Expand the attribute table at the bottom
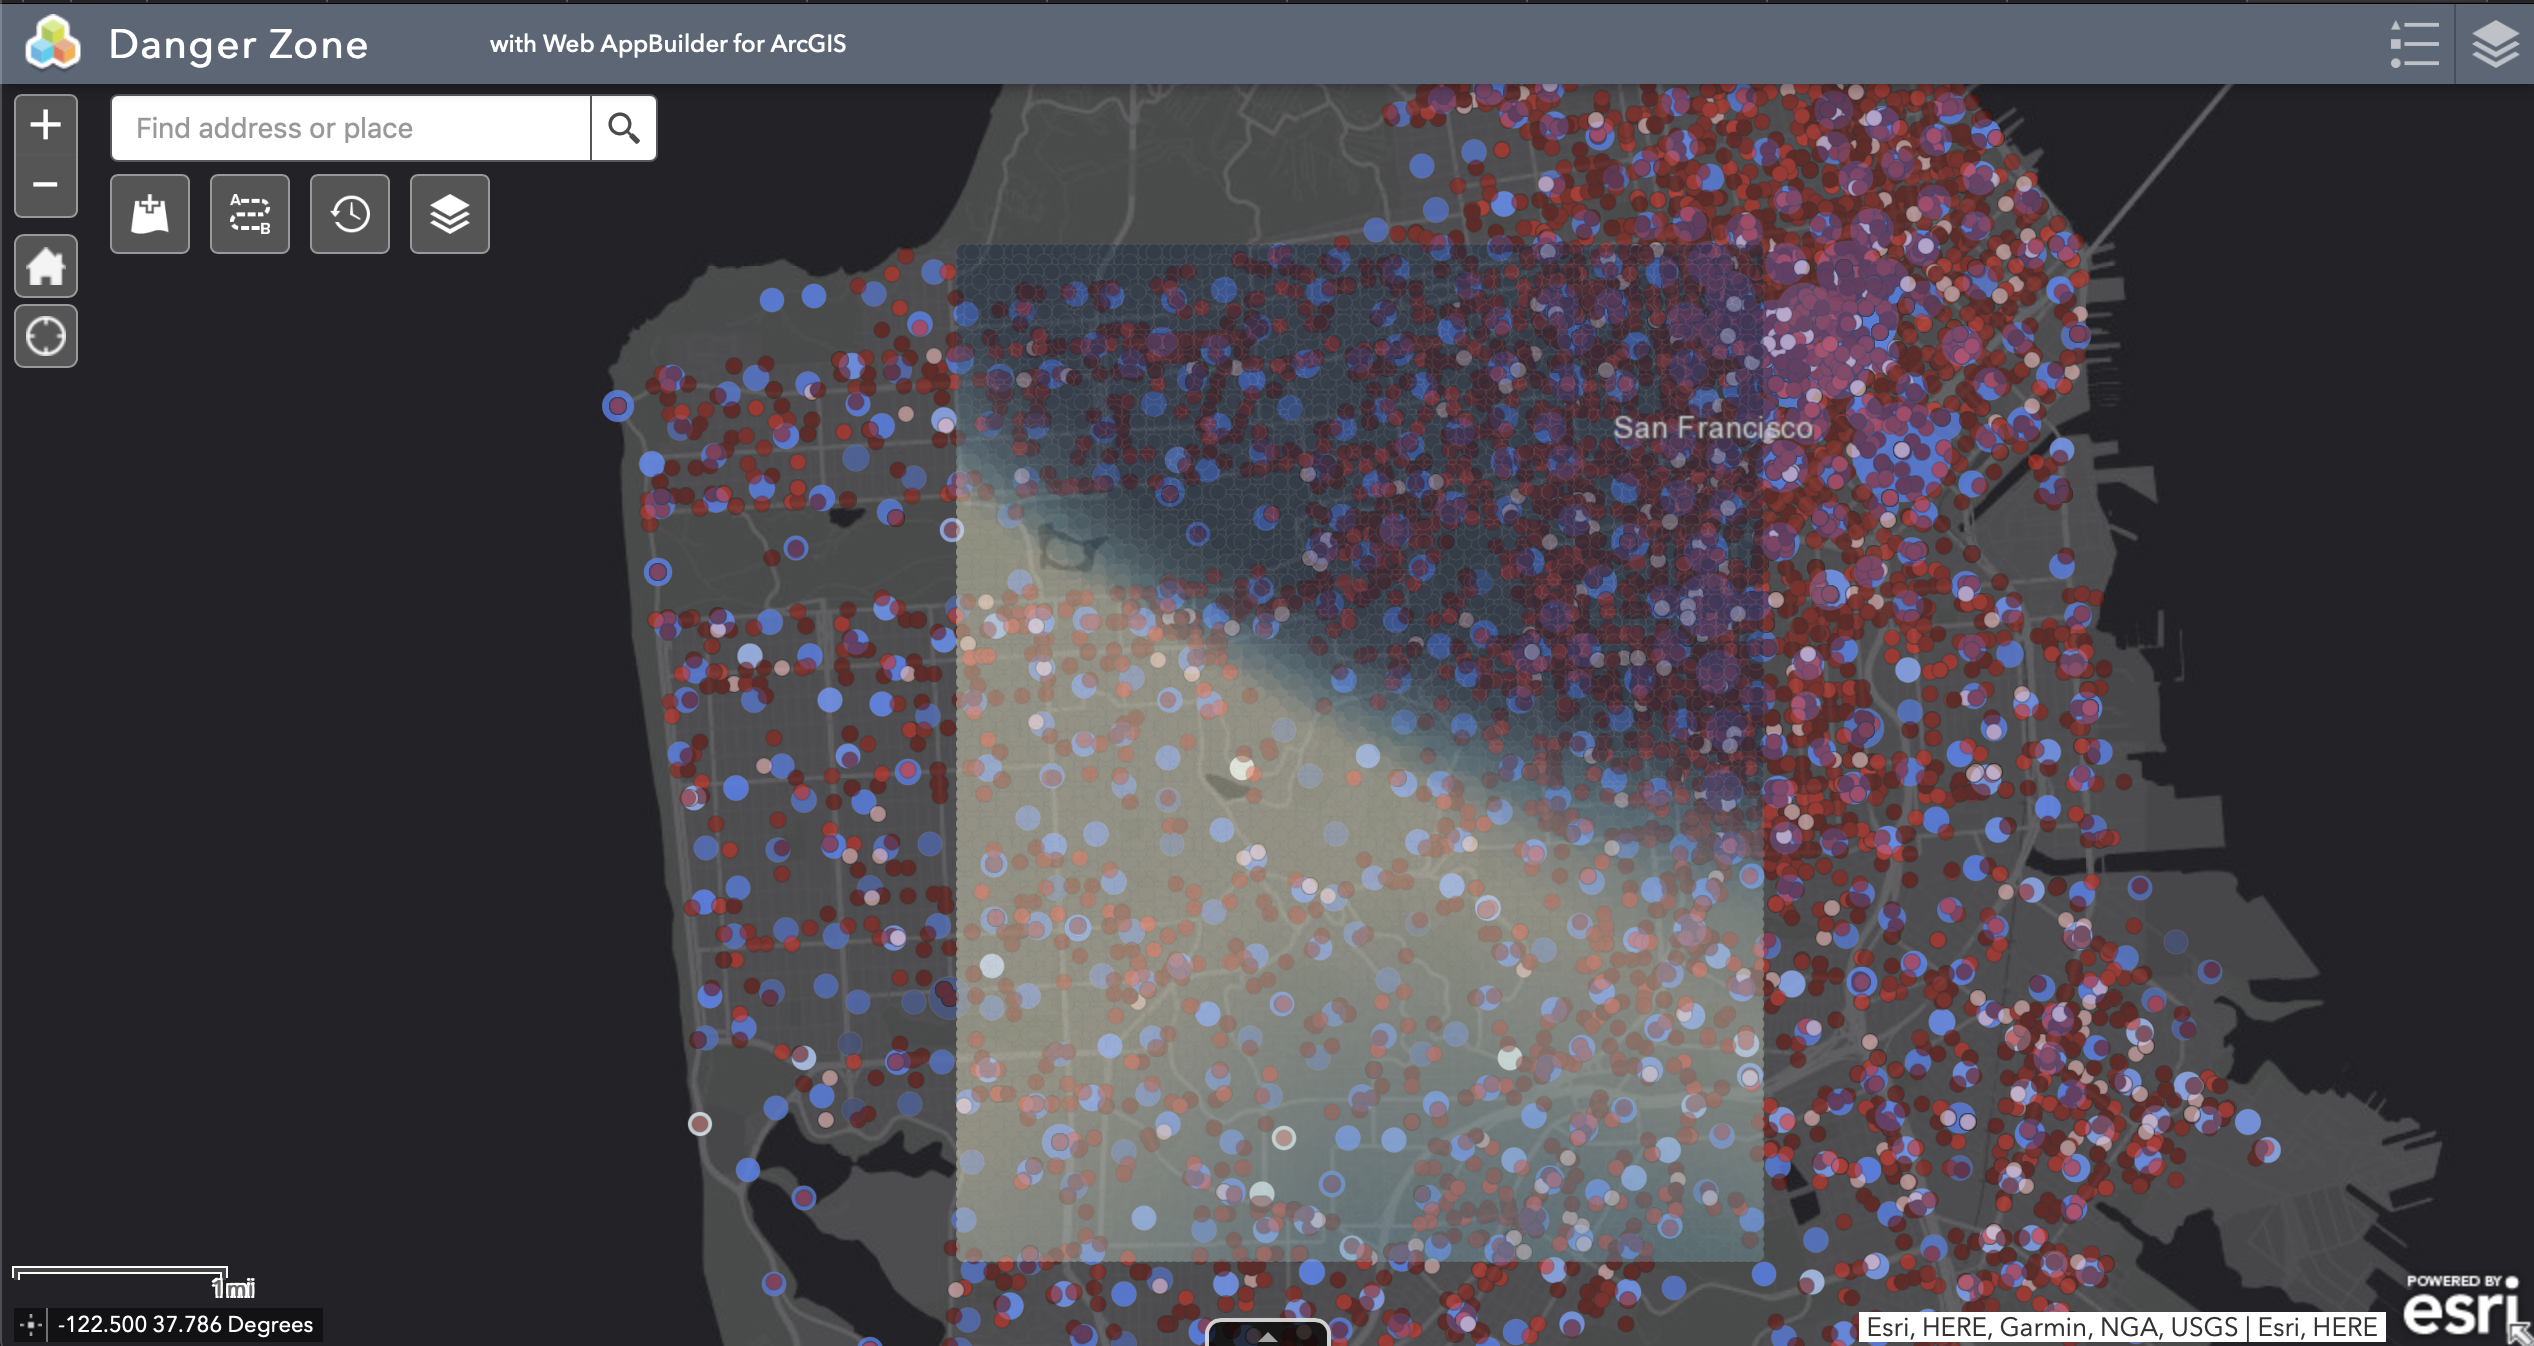Screen dimensions: 2534x1346 click(1267, 1334)
